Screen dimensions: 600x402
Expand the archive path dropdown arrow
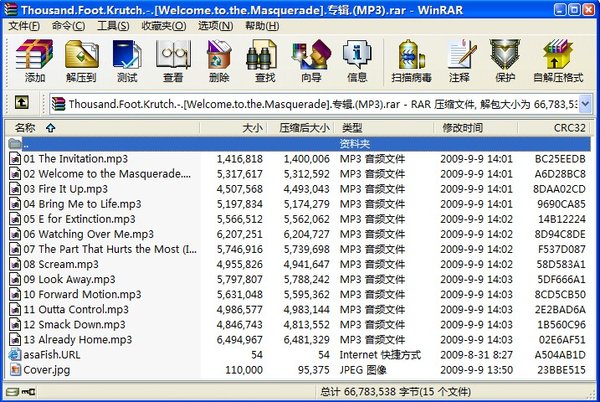(585, 104)
